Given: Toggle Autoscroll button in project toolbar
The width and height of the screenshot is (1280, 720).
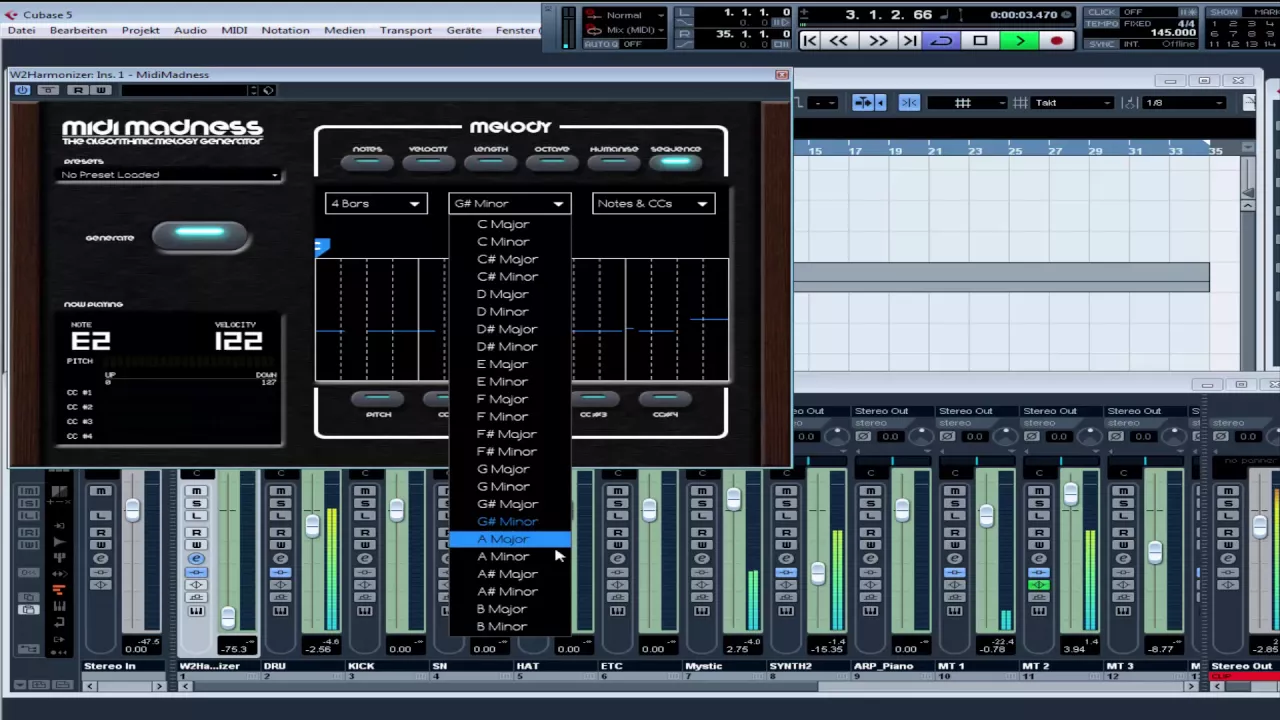Looking at the screenshot, I should tap(865, 102).
